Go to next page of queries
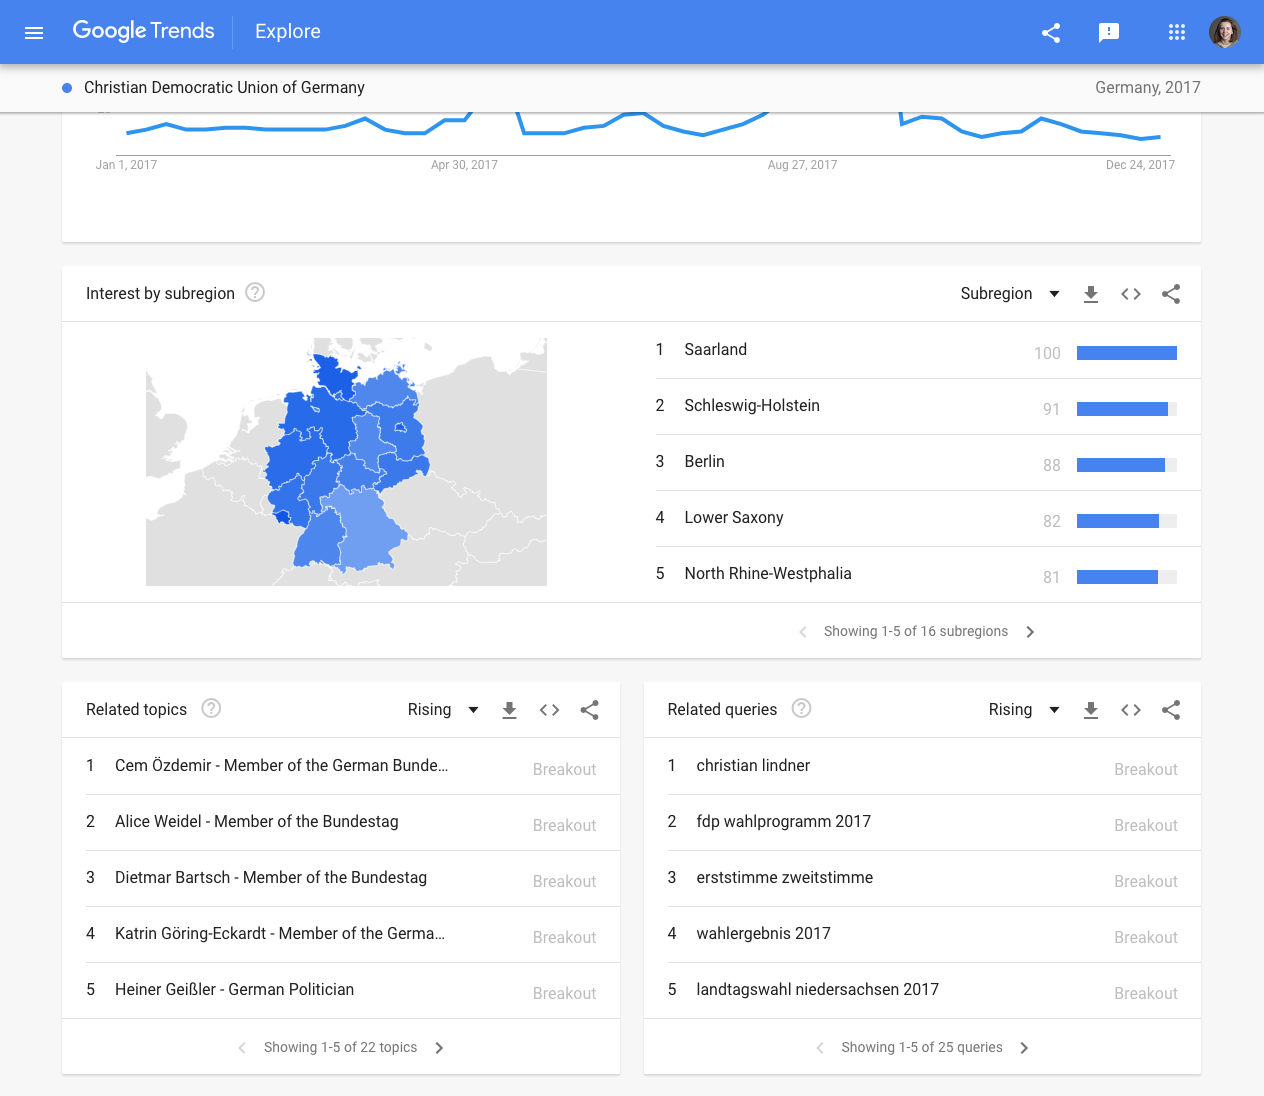 (x=1024, y=1048)
